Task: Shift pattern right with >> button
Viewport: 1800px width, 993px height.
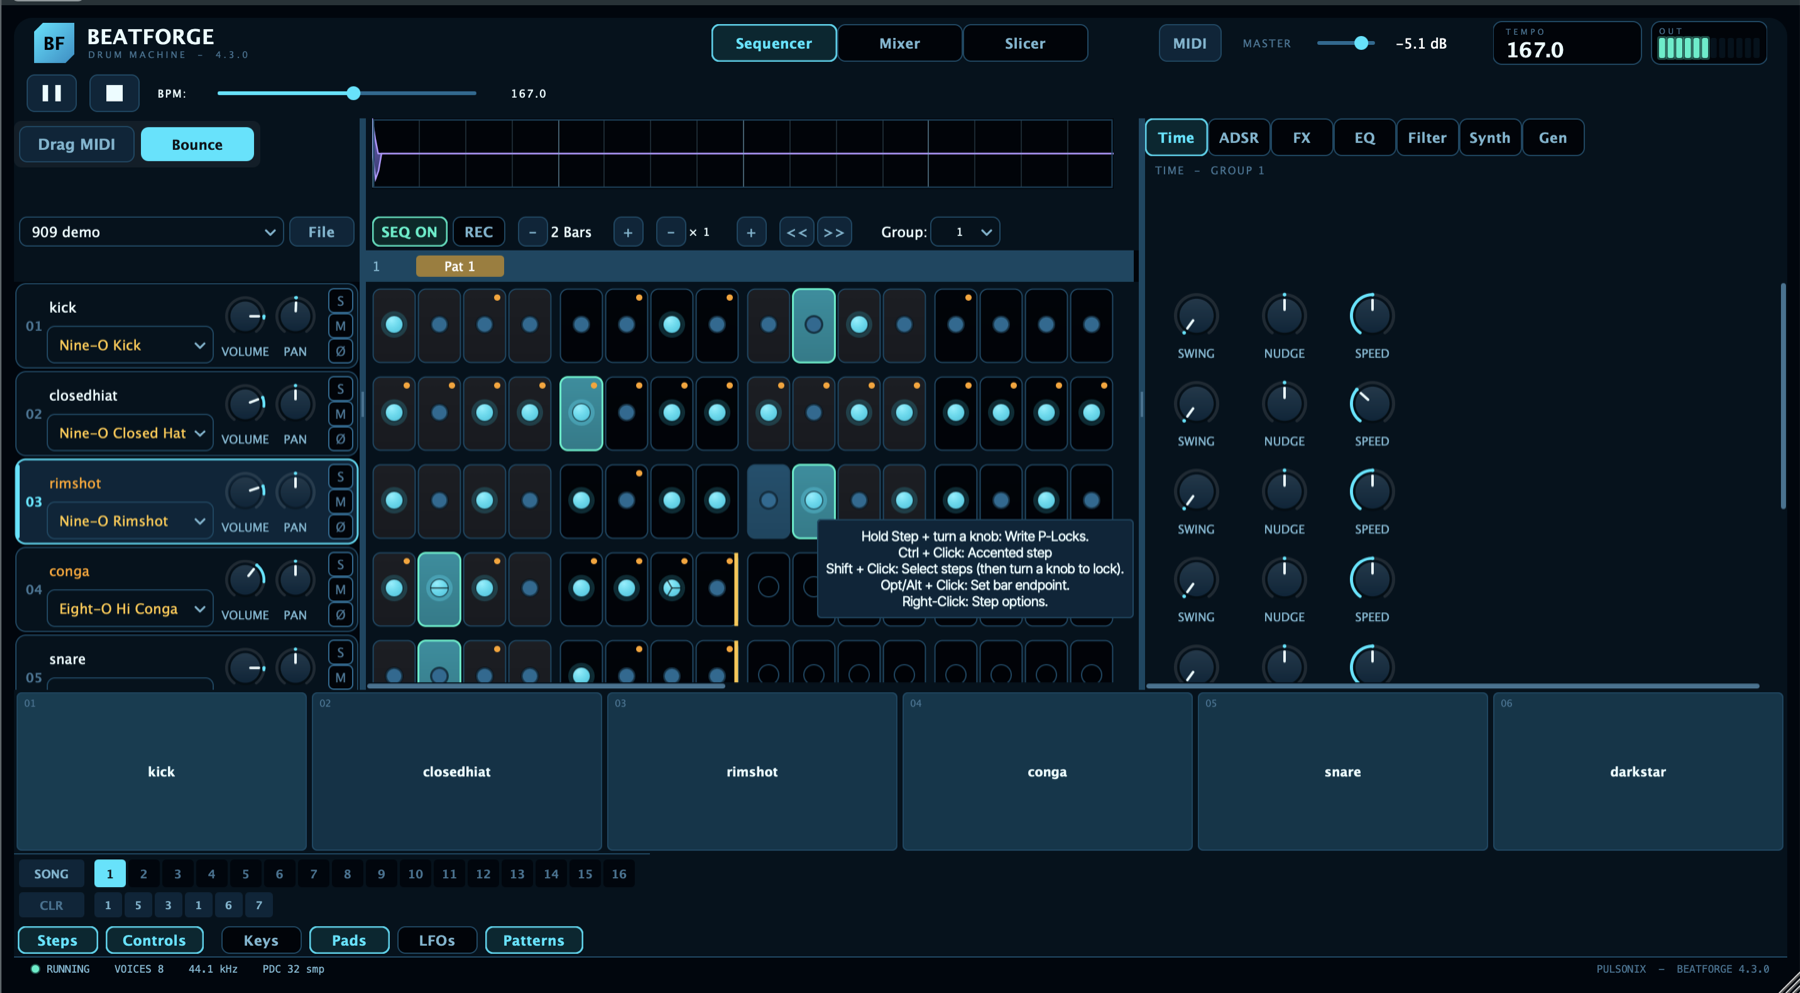Action: pos(833,232)
